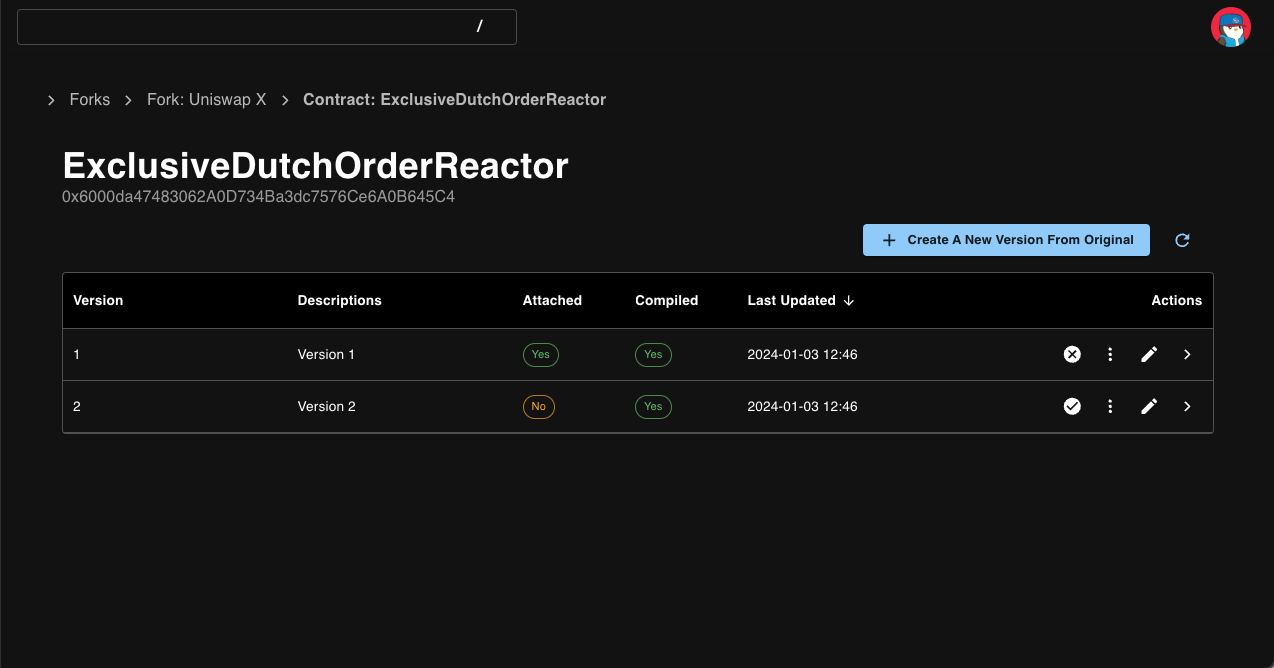
Task: Click the Version column header
Action: [x=98, y=300]
